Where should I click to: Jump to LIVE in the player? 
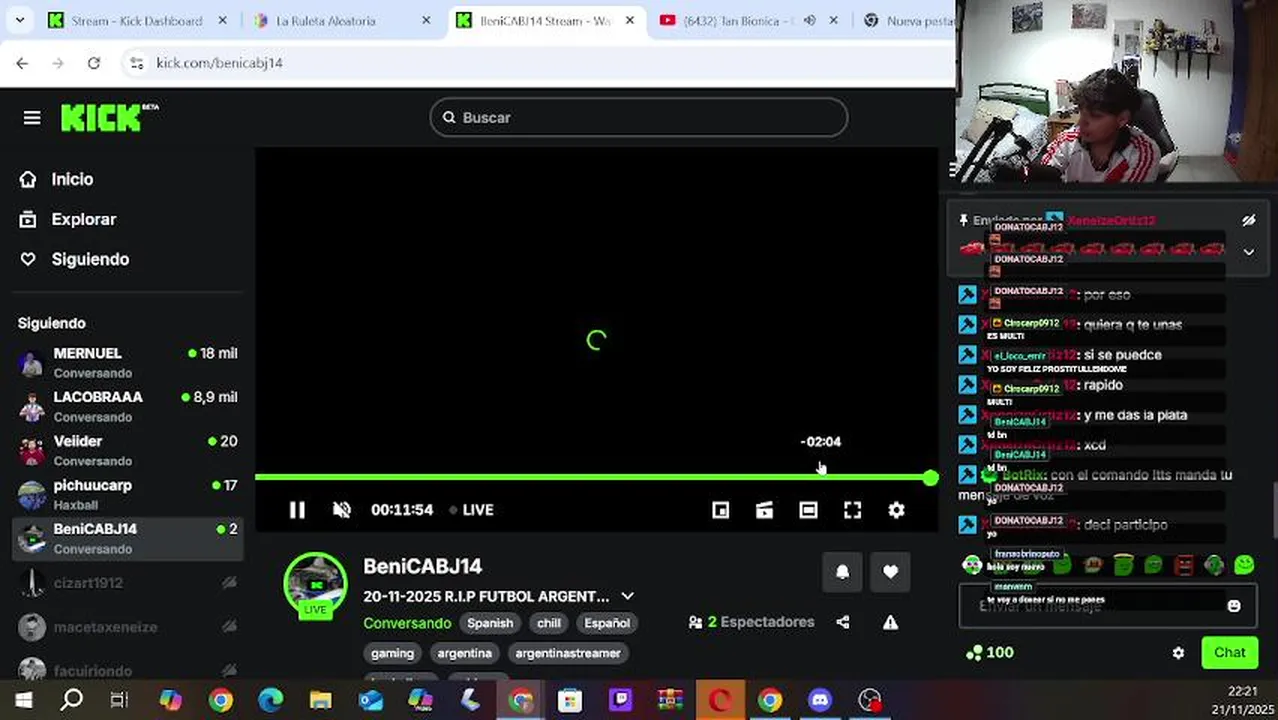click(471, 510)
